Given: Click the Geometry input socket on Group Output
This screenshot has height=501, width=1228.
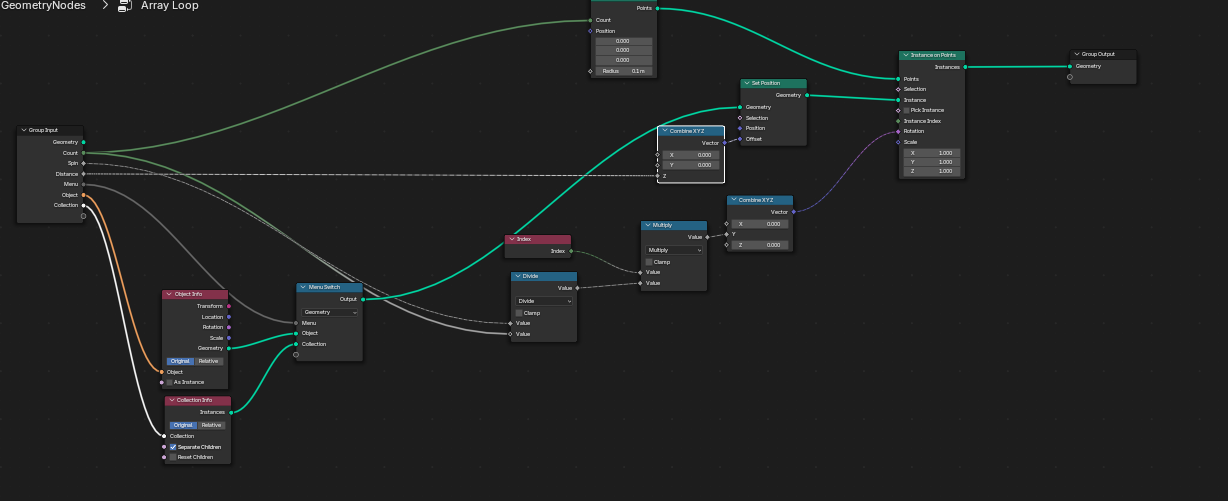Looking at the screenshot, I should click(1069, 66).
